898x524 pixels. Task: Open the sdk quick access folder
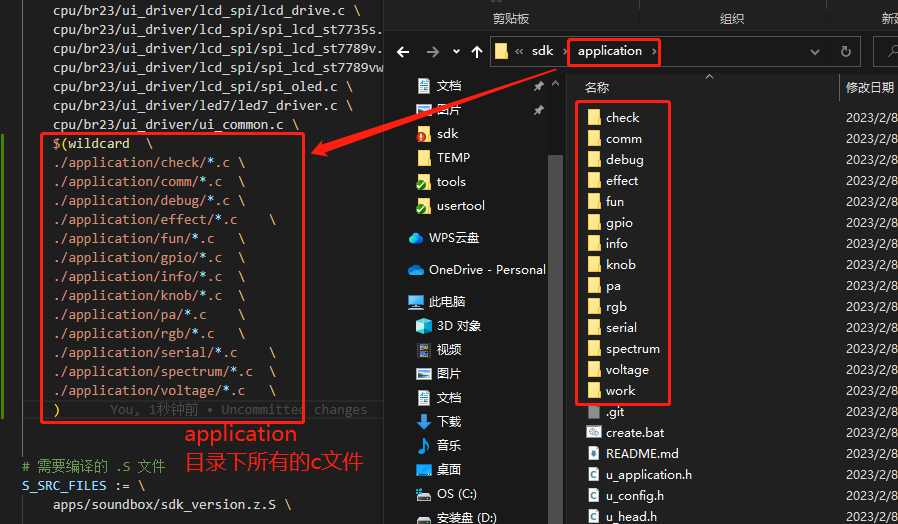pyautogui.click(x=438, y=134)
